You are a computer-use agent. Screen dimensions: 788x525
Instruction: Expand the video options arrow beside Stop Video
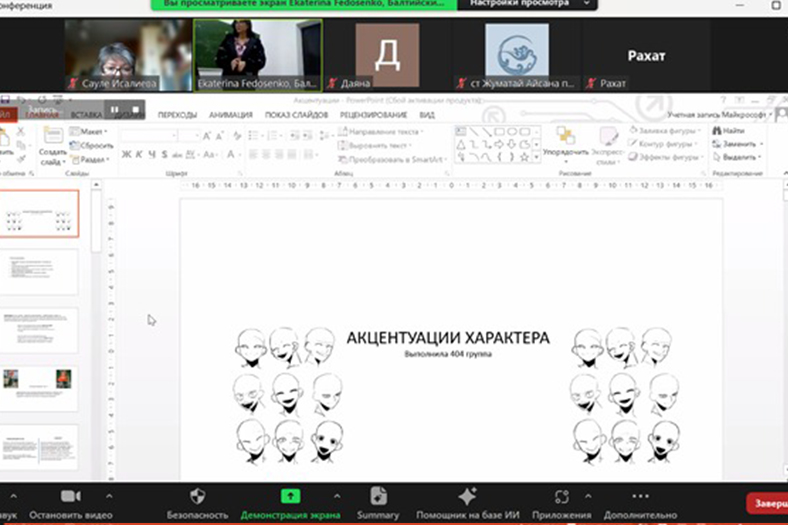(109, 496)
